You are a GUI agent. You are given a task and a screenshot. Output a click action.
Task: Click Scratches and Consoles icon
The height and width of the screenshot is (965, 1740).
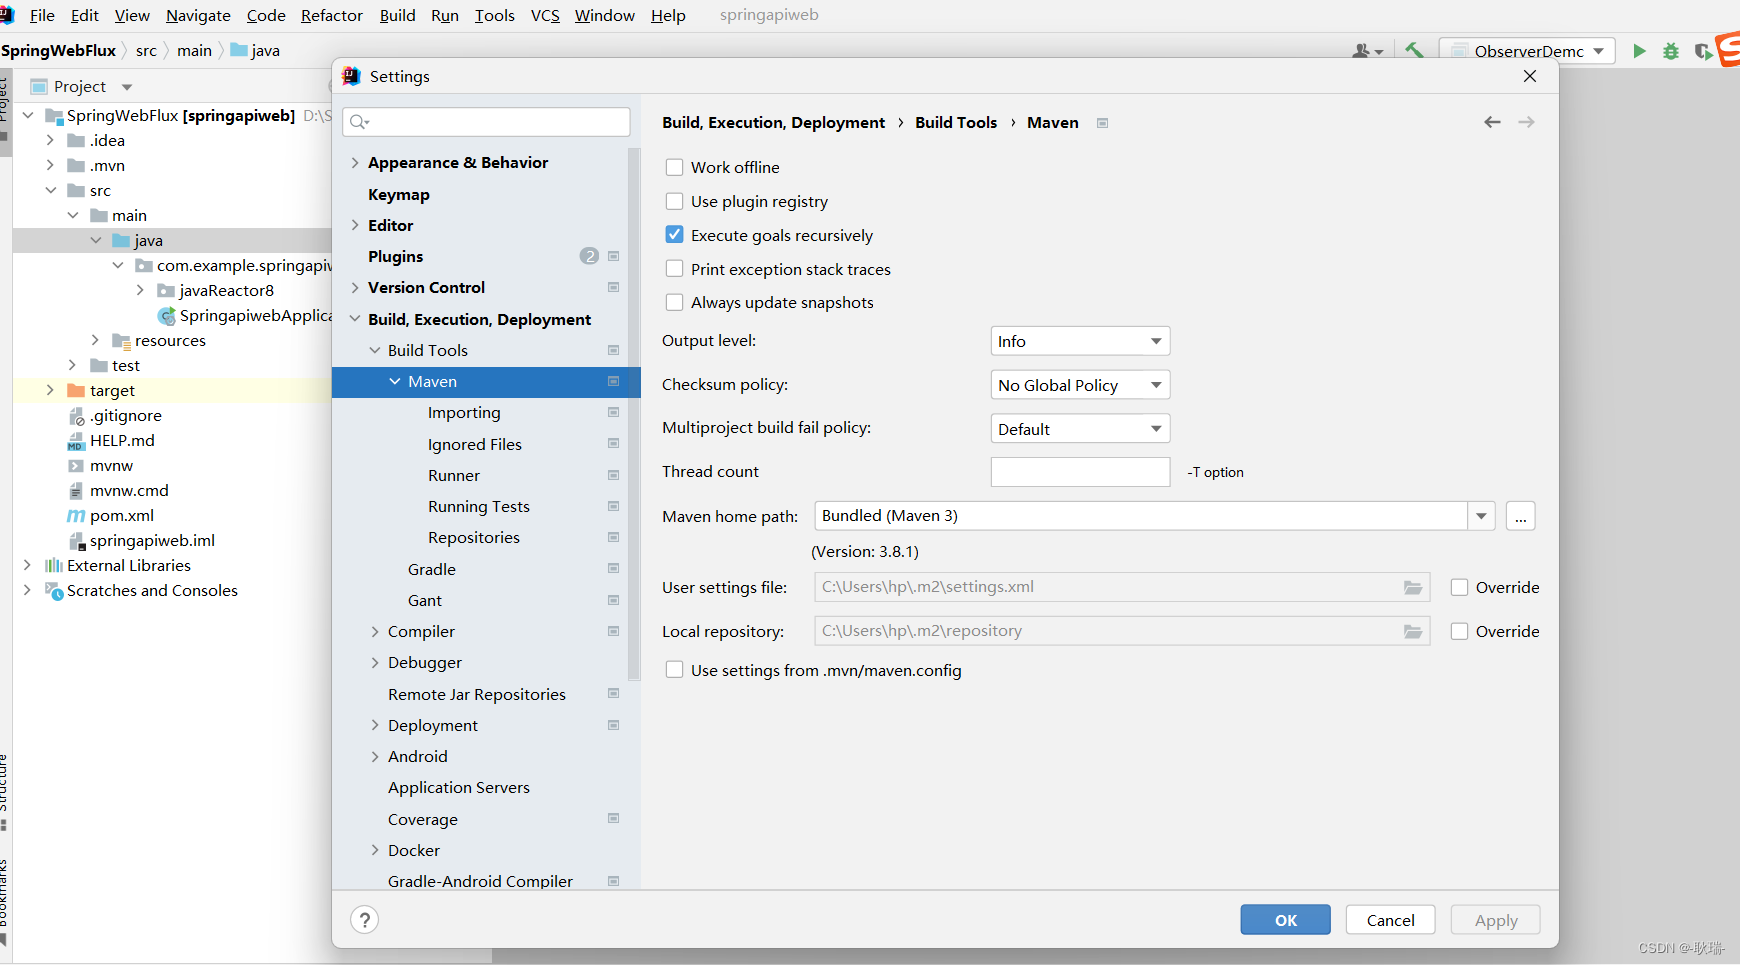point(54,591)
